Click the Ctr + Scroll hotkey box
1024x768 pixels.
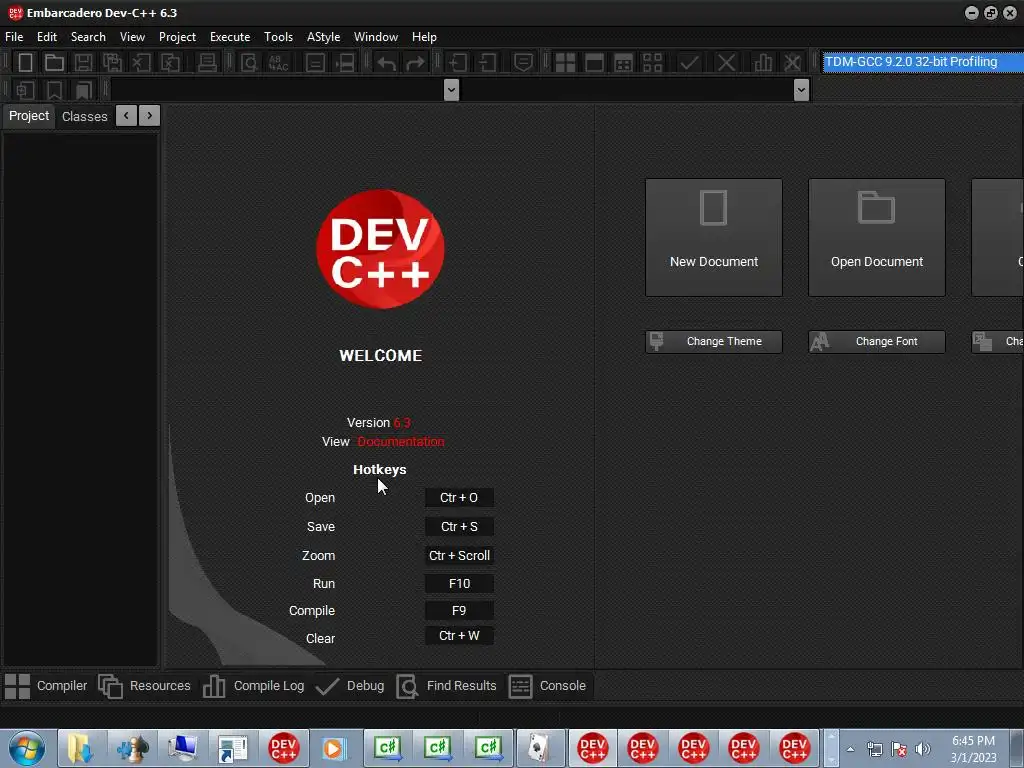[x=459, y=556]
